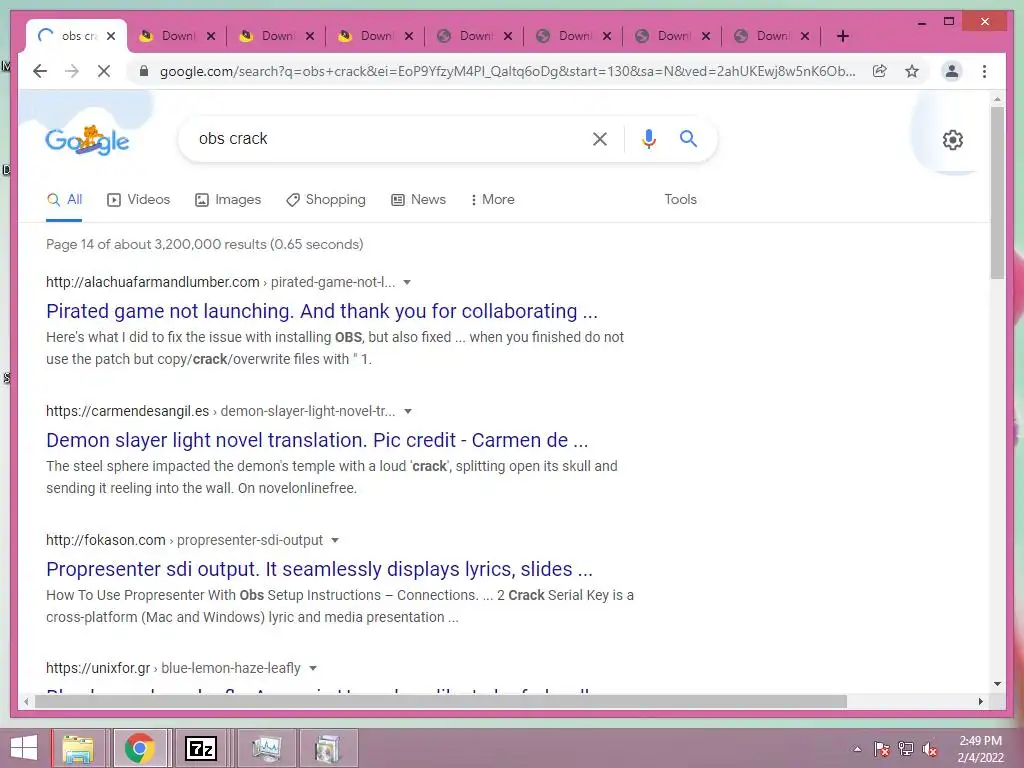
Task: Click the taskbar clock showing 2:49 PM
Action: click(x=980, y=749)
